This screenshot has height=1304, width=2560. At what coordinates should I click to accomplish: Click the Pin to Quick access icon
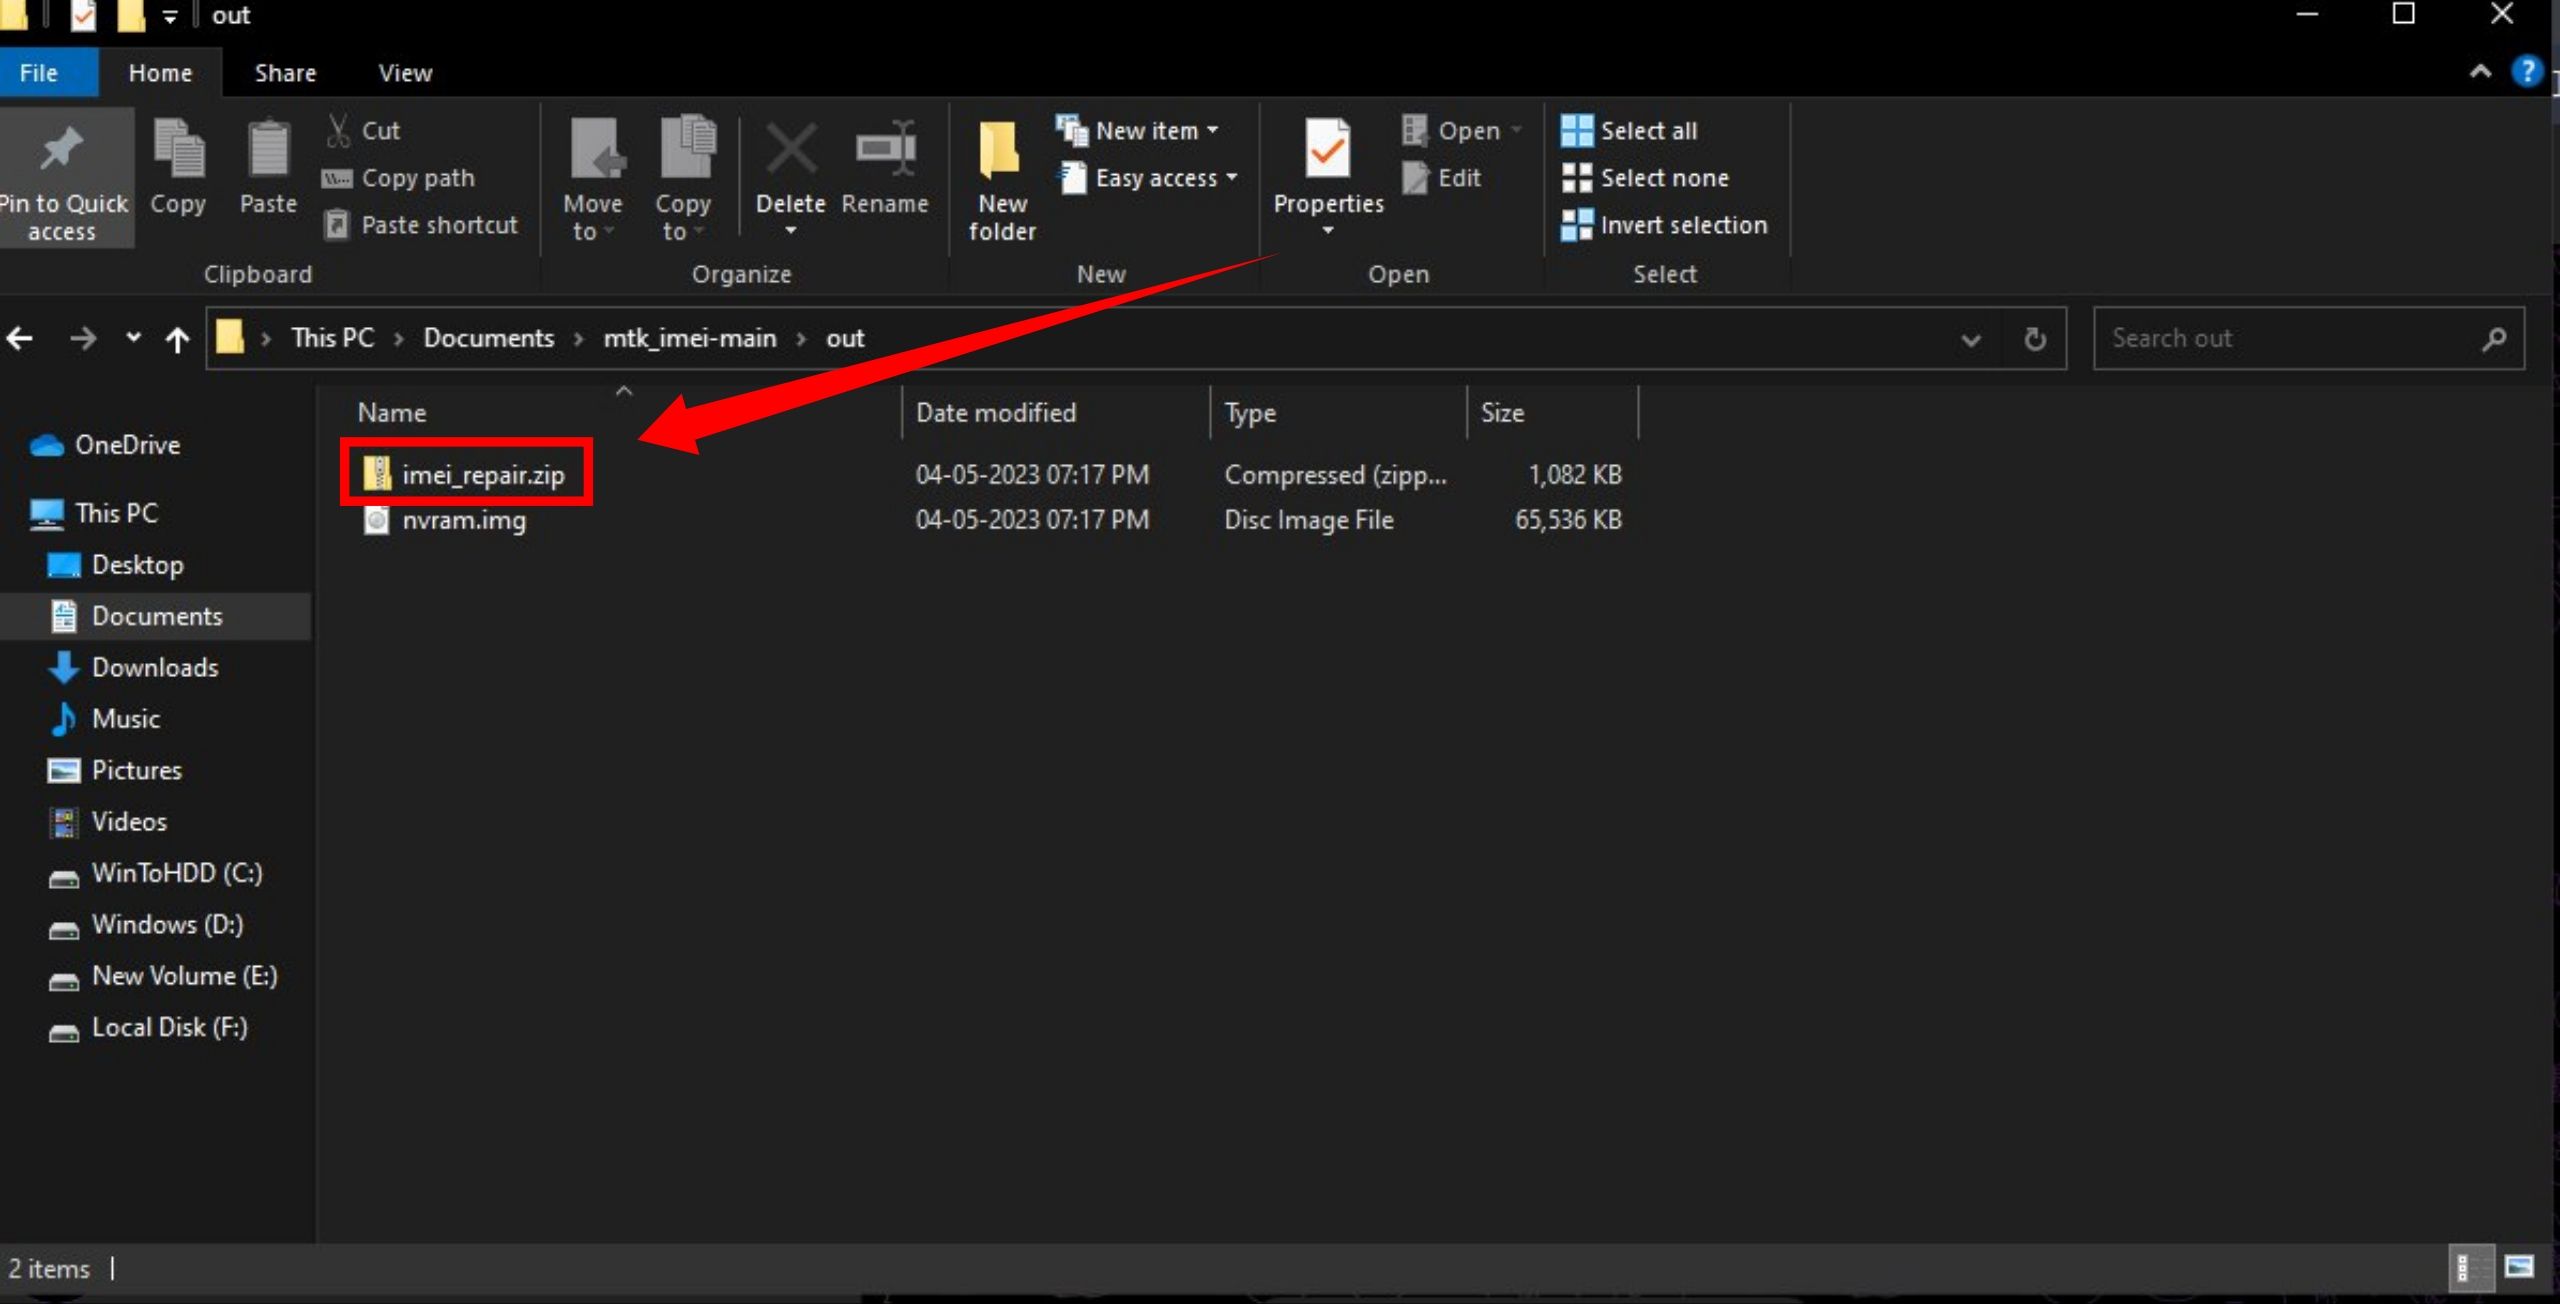click(61, 150)
